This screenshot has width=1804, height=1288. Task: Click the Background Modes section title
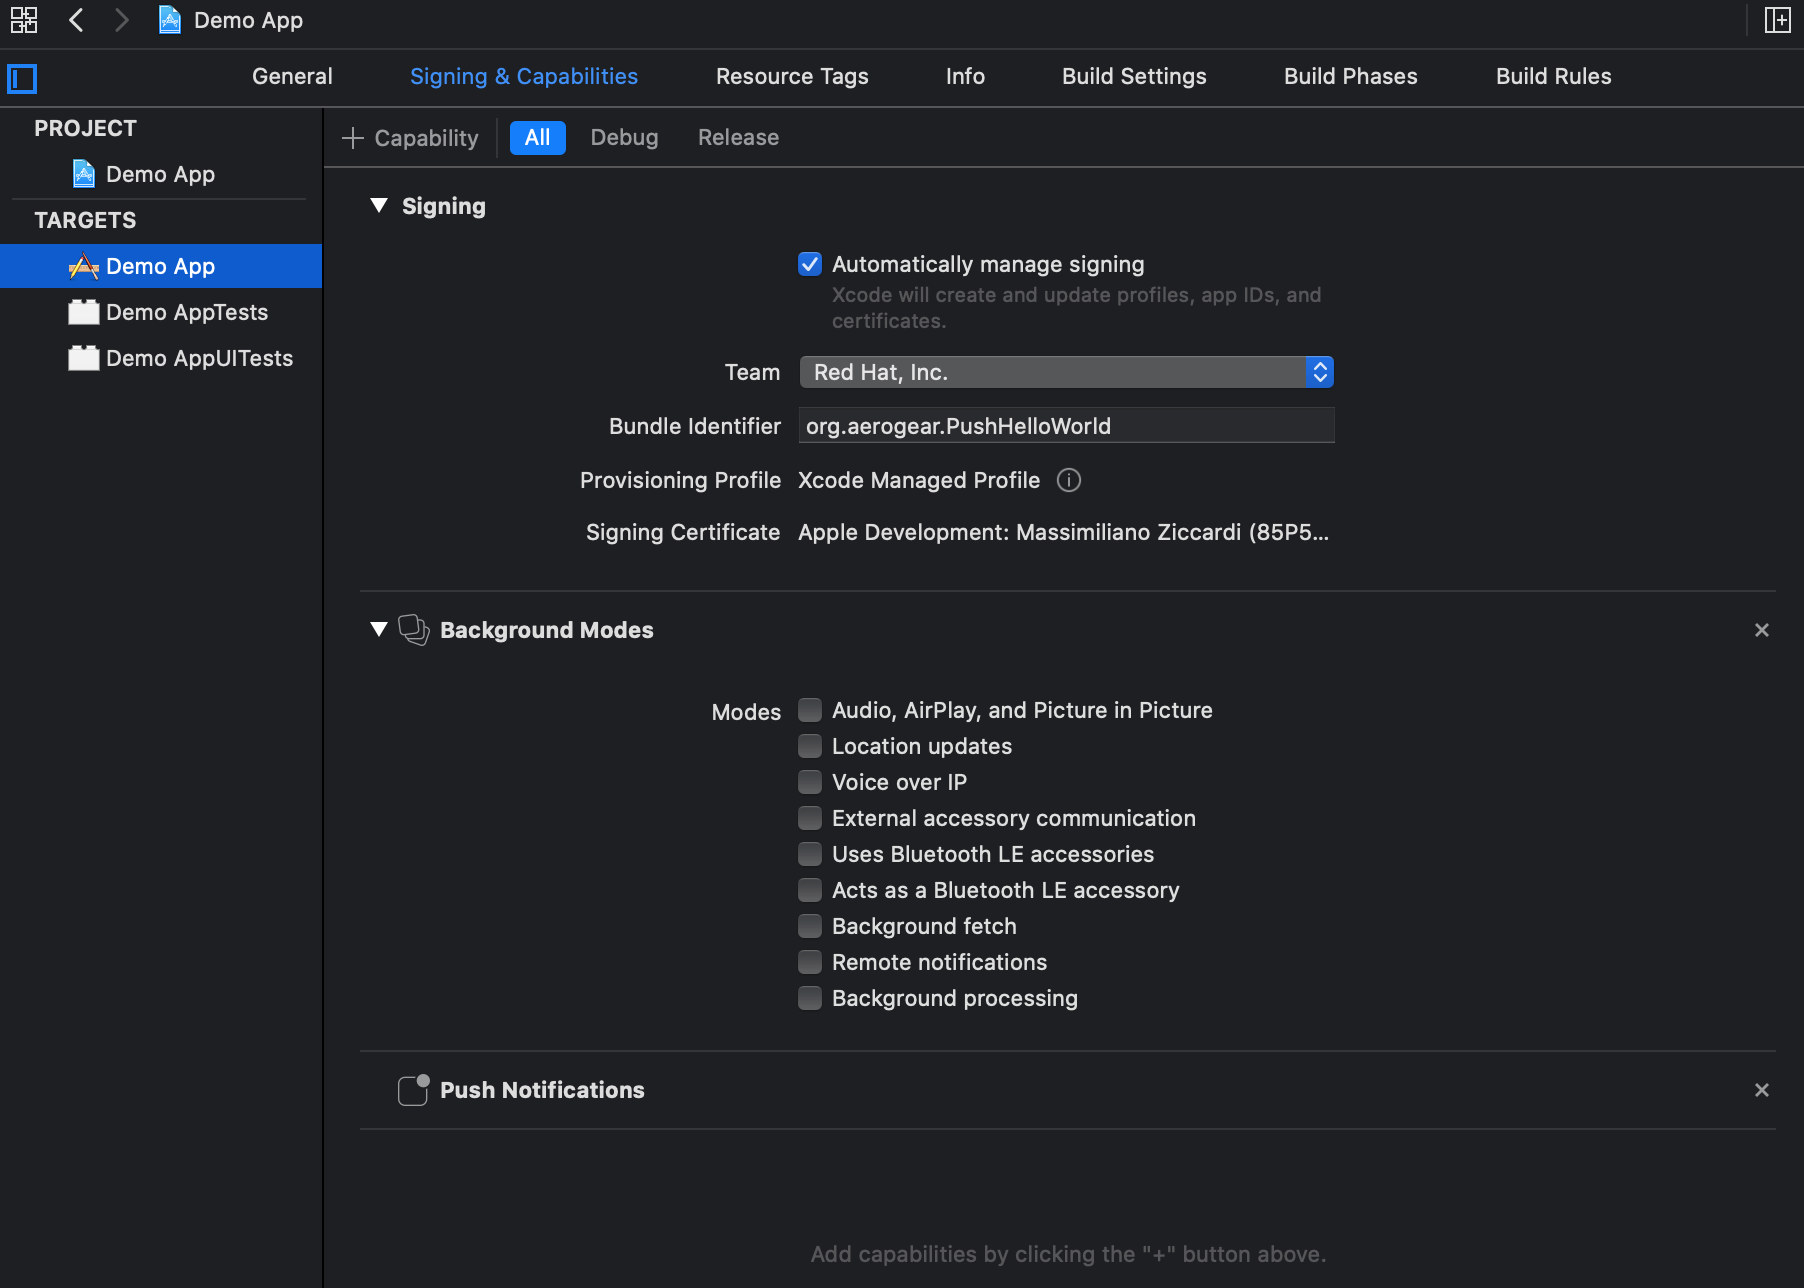[x=546, y=630]
